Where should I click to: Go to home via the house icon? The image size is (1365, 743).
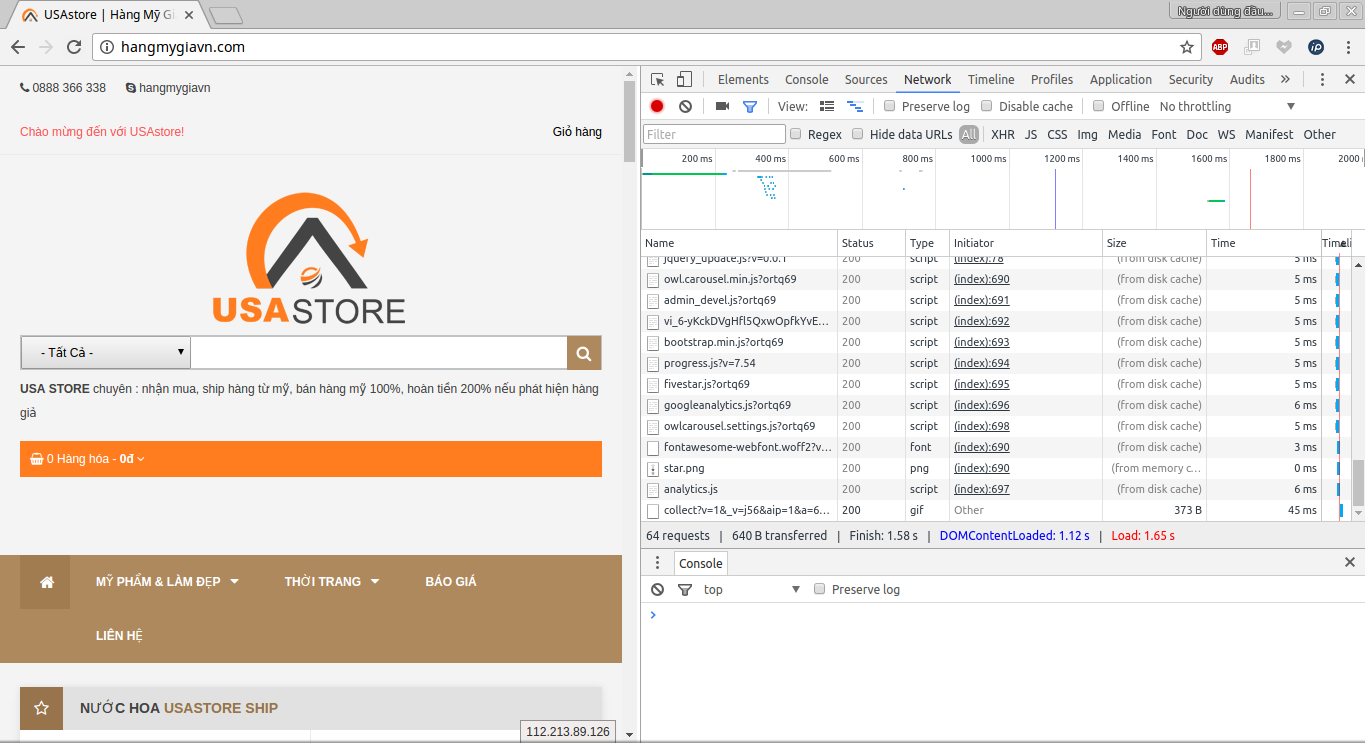tap(47, 582)
